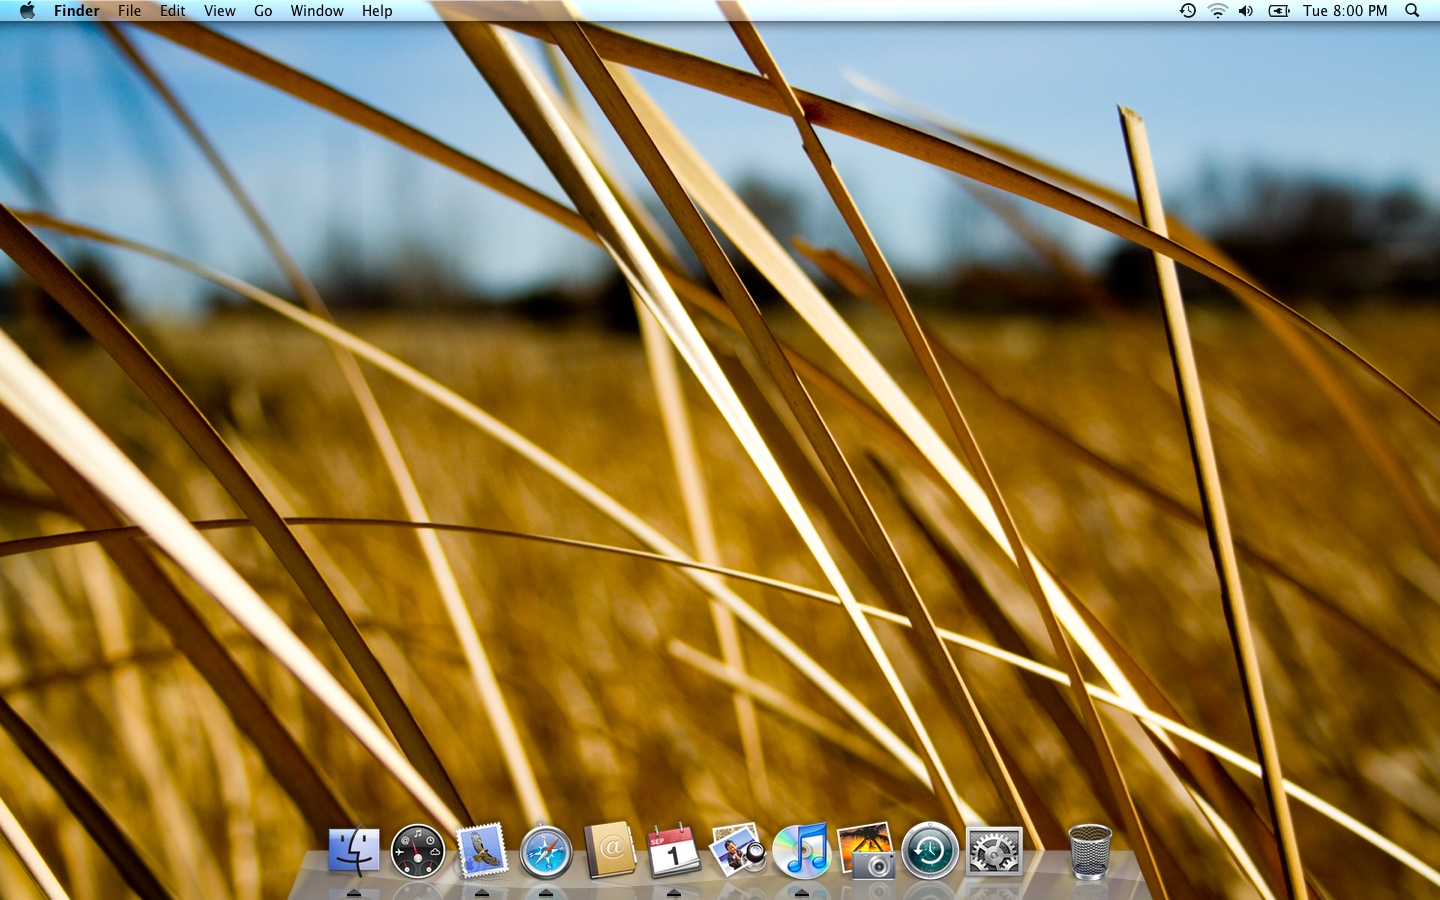Image resolution: width=1440 pixels, height=900 pixels.
Task: Open the View menu
Action: pyautogui.click(x=219, y=11)
